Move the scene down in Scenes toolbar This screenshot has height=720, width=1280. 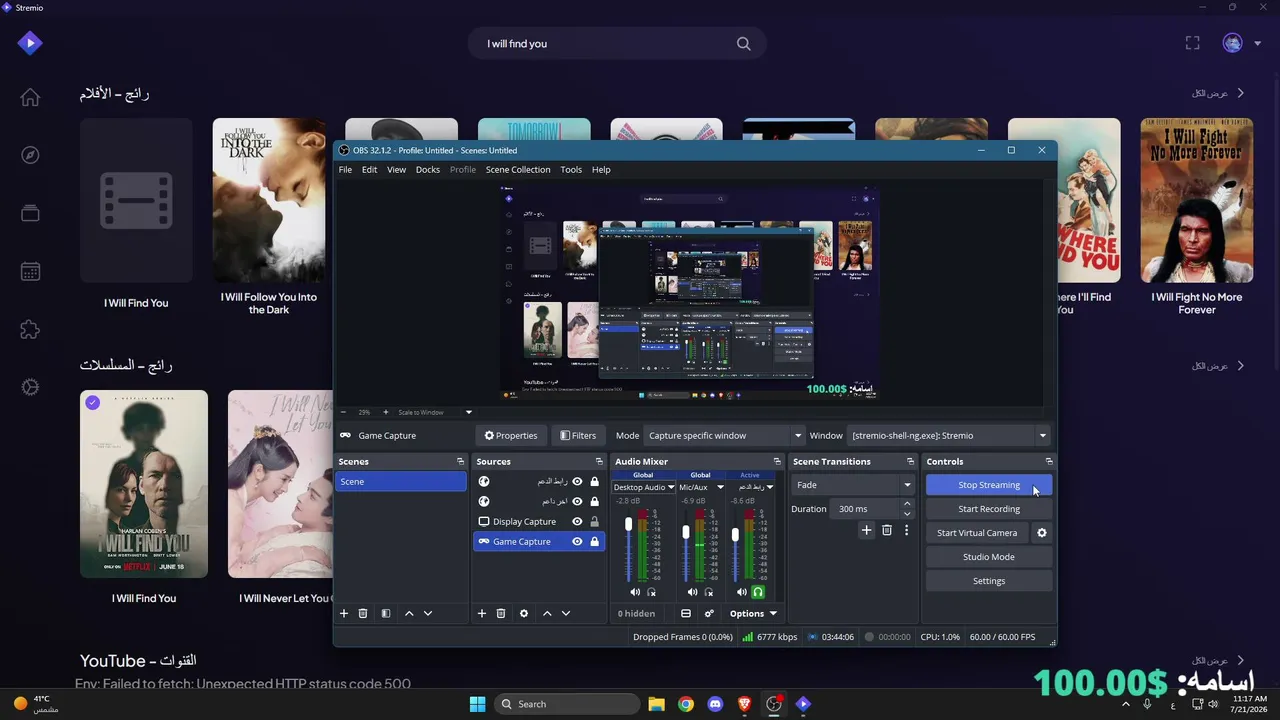(x=428, y=613)
